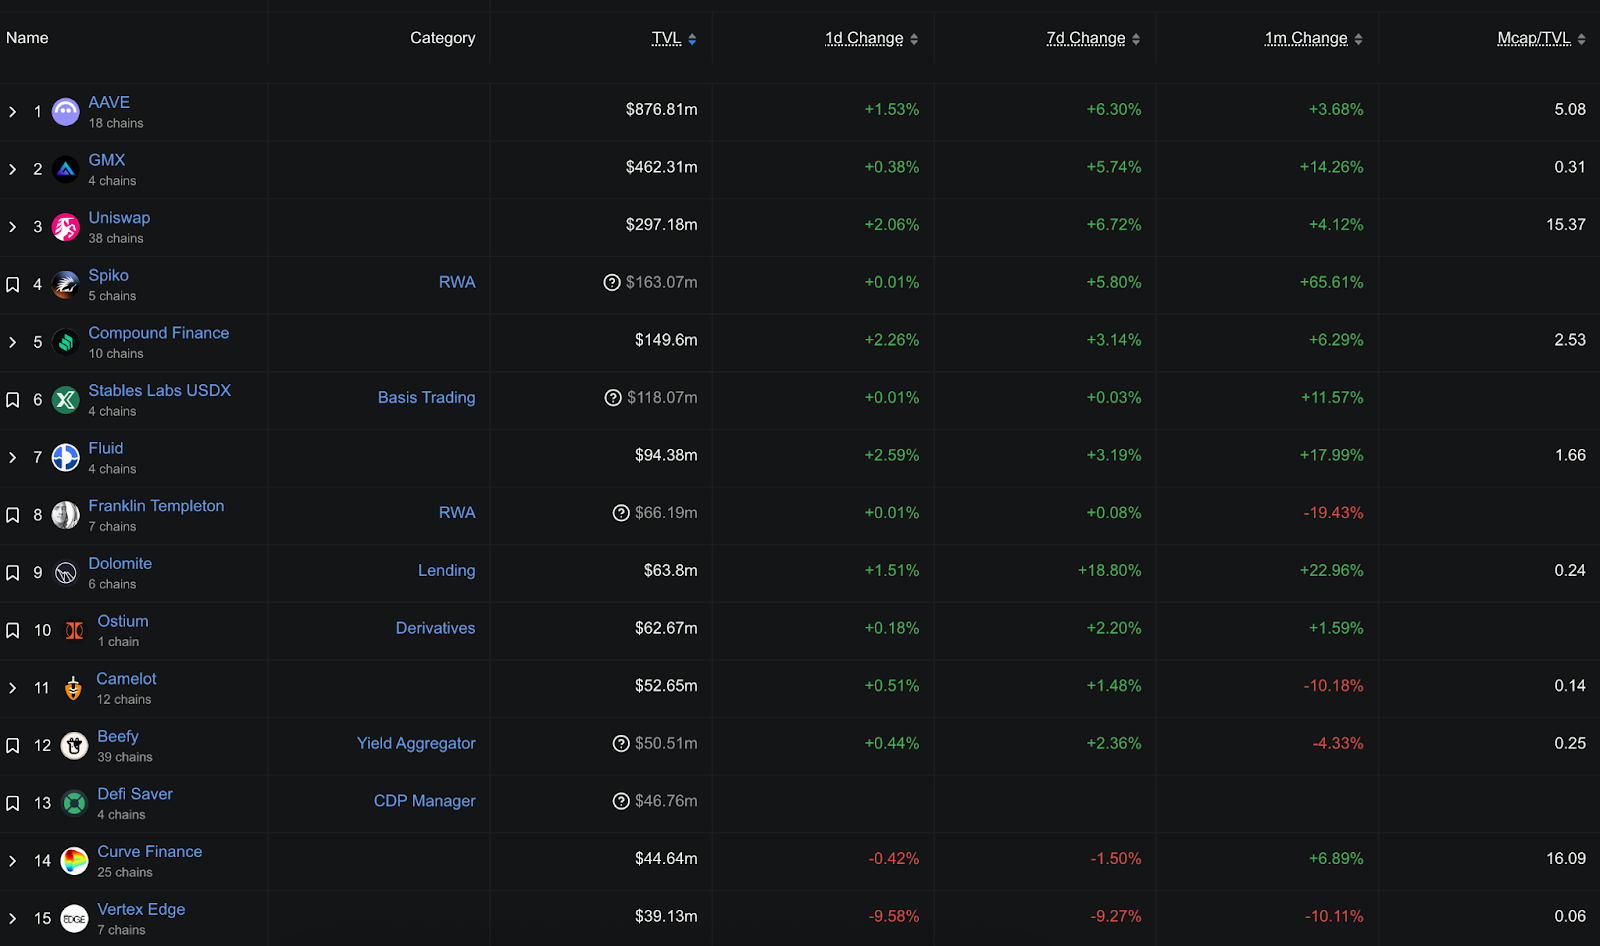Expand the Fluid row chevron
This screenshot has width=1600, height=946.
pos(13,458)
